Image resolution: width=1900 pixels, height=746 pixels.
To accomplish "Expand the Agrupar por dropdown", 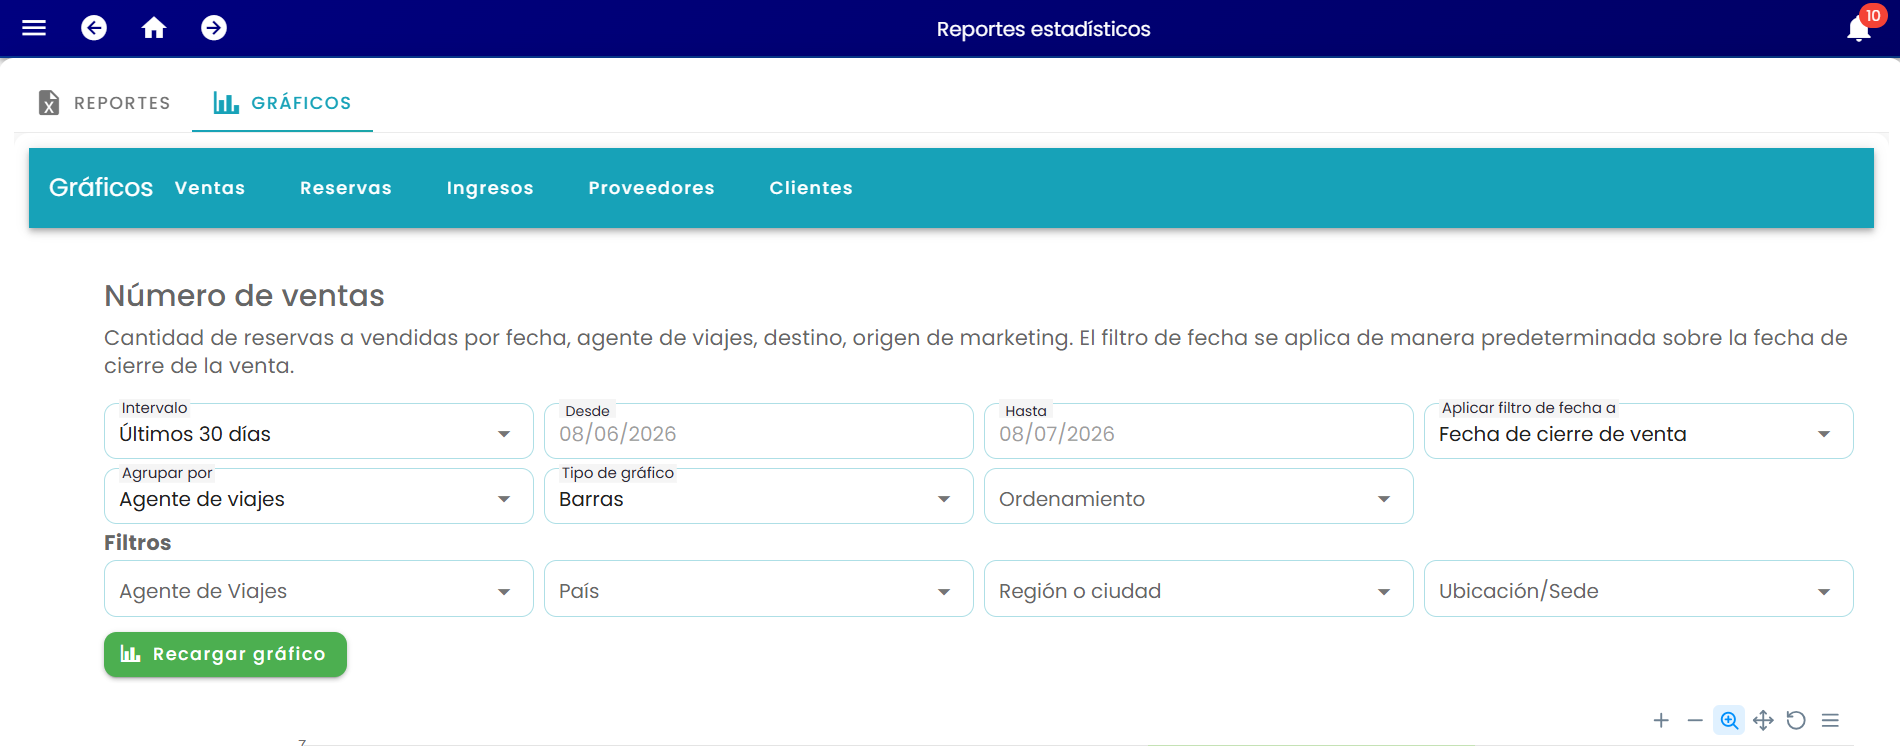I will coord(318,496).
